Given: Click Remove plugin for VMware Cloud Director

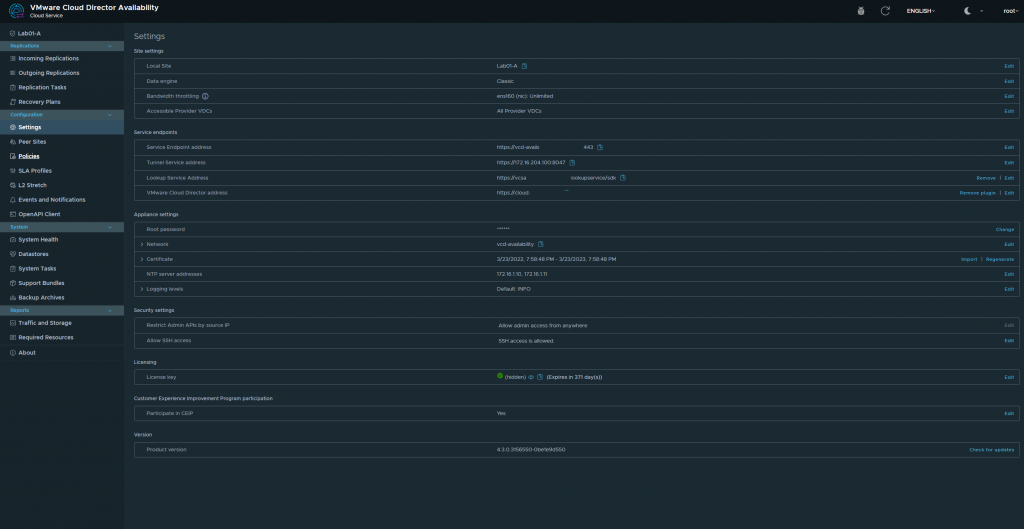Looking at the screenshot, I should pyautogui.click(x=978, y=193).
